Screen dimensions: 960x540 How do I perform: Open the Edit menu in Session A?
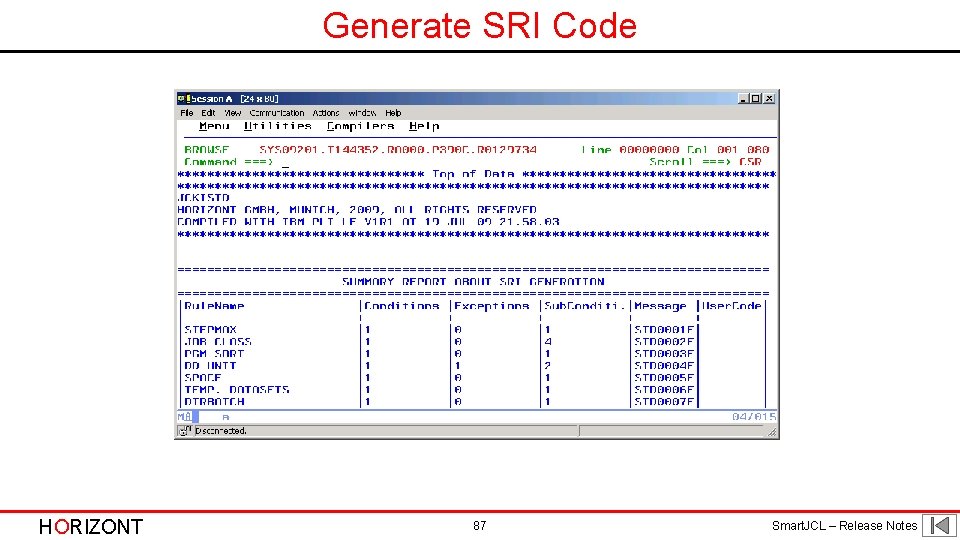point(208,113)
